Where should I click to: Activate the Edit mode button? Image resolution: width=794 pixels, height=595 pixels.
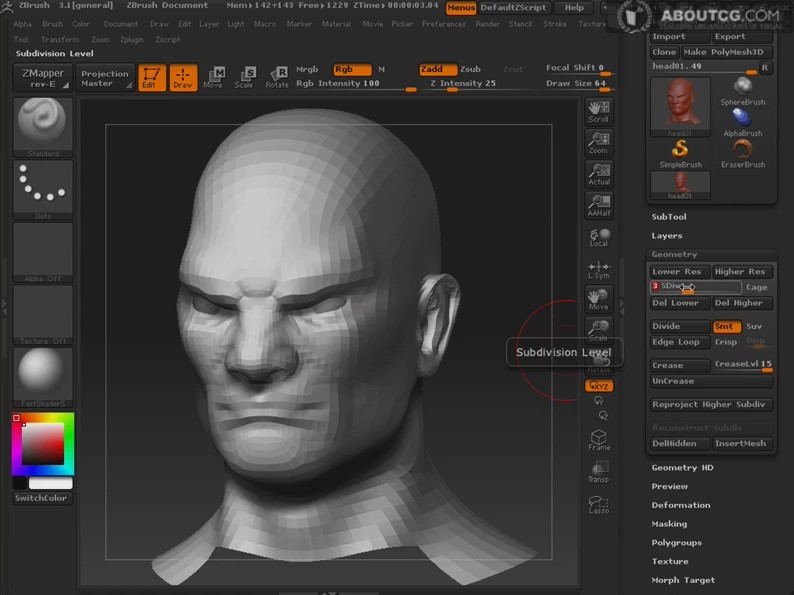point(151,77)
